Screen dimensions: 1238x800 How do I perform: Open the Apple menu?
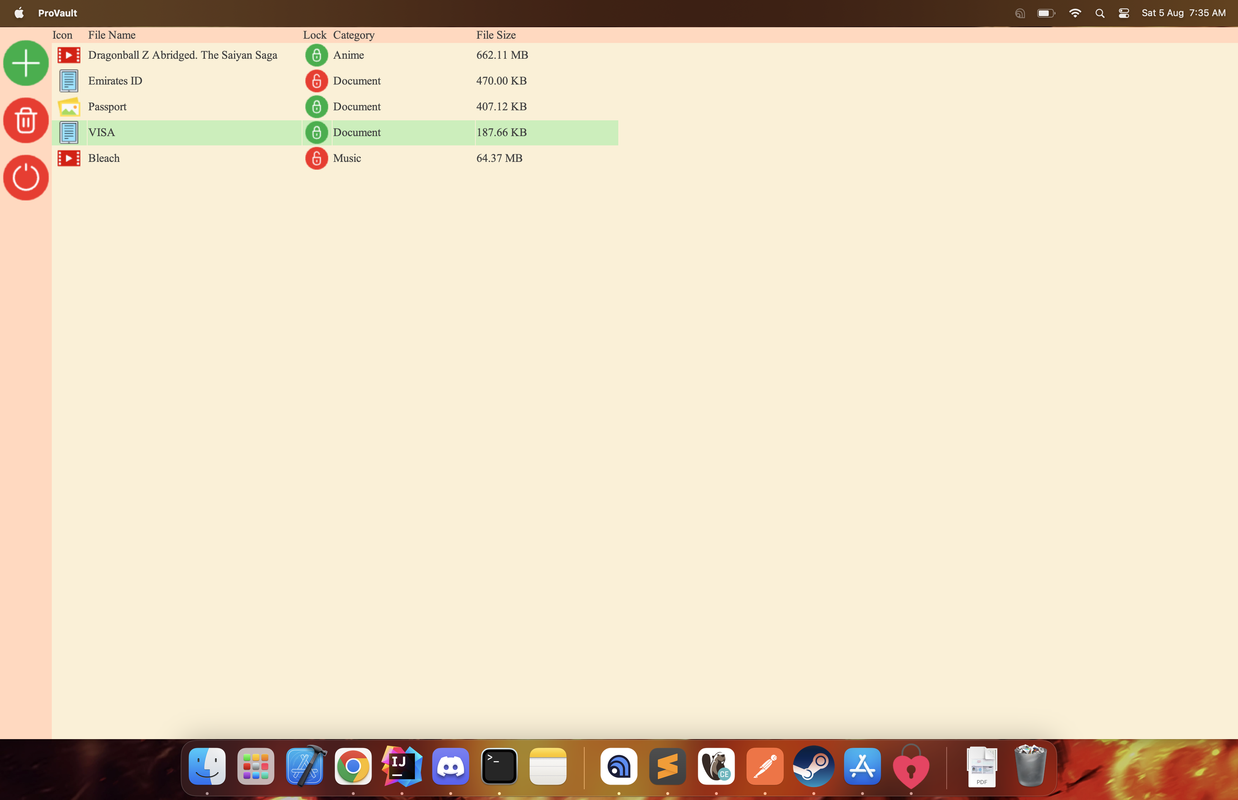[18, 13]
